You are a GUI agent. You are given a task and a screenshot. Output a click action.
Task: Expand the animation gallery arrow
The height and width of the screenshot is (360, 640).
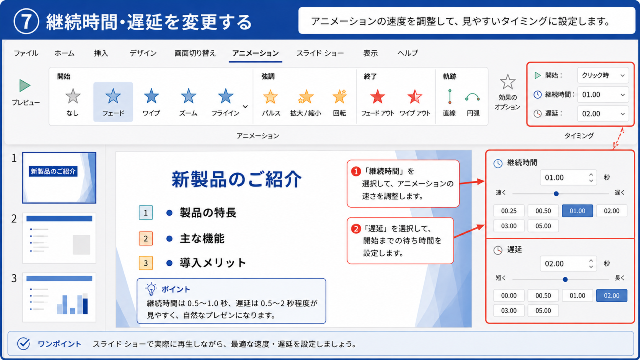point(245,107)
